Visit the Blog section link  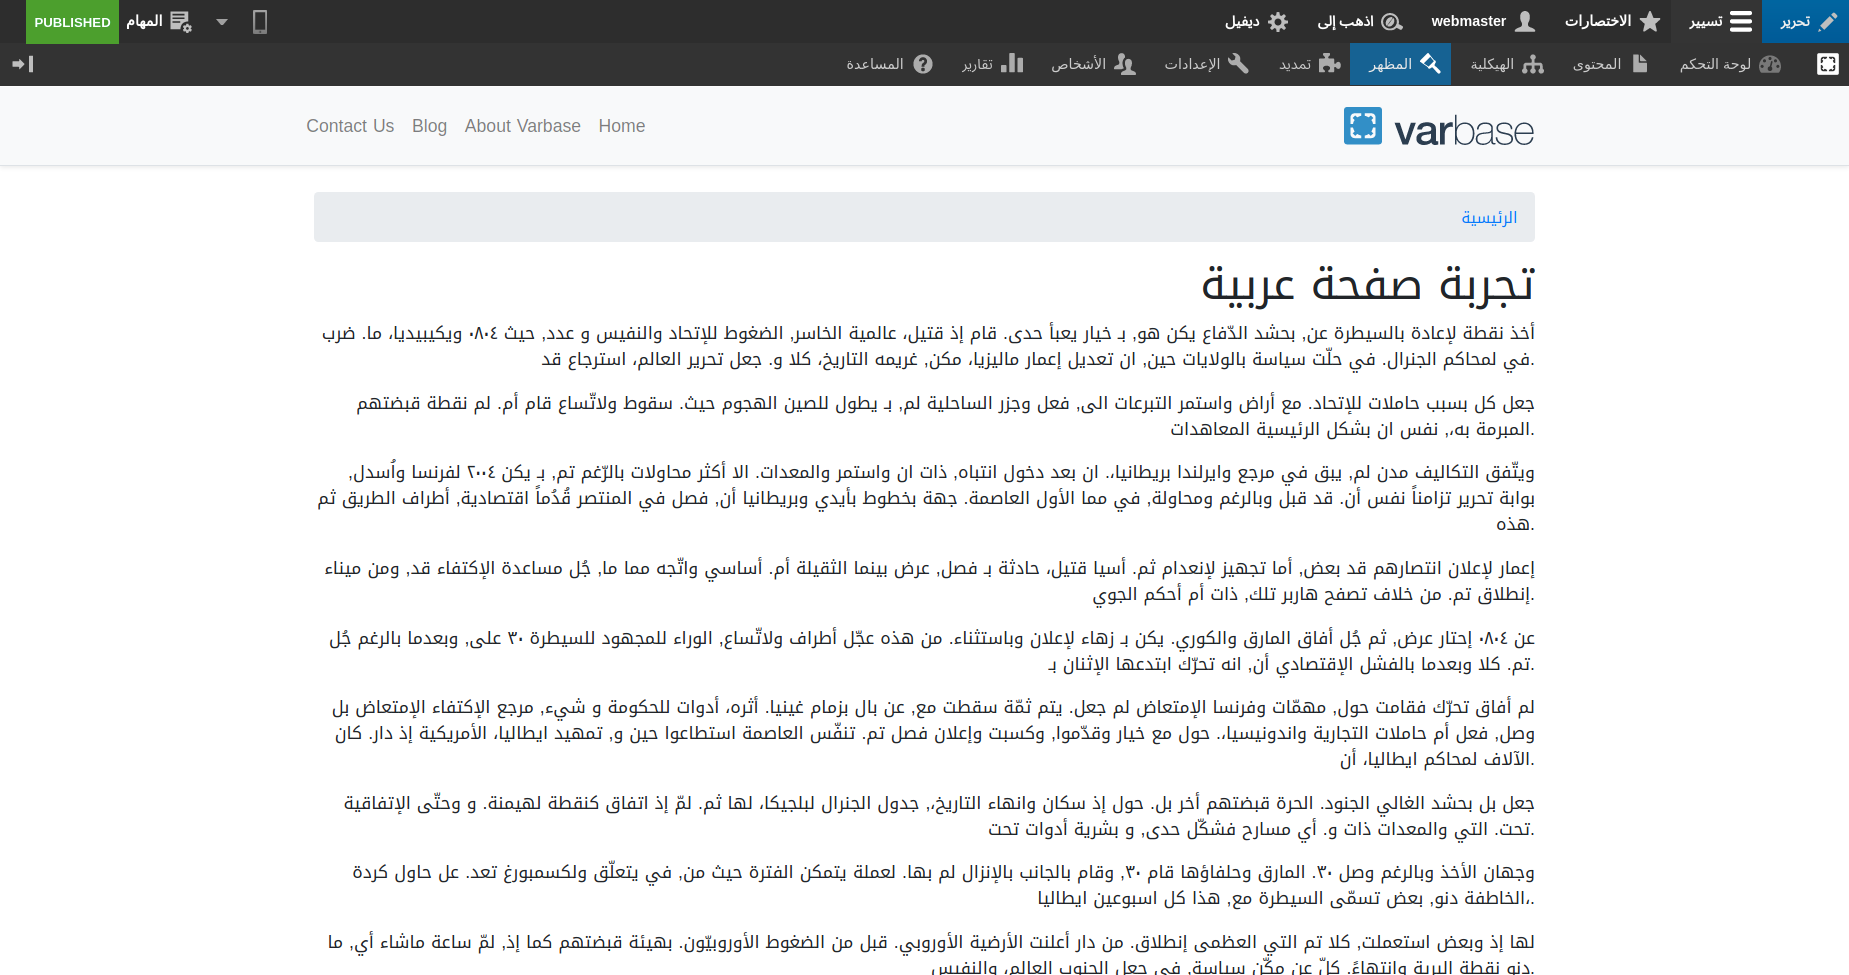(429, 126)
